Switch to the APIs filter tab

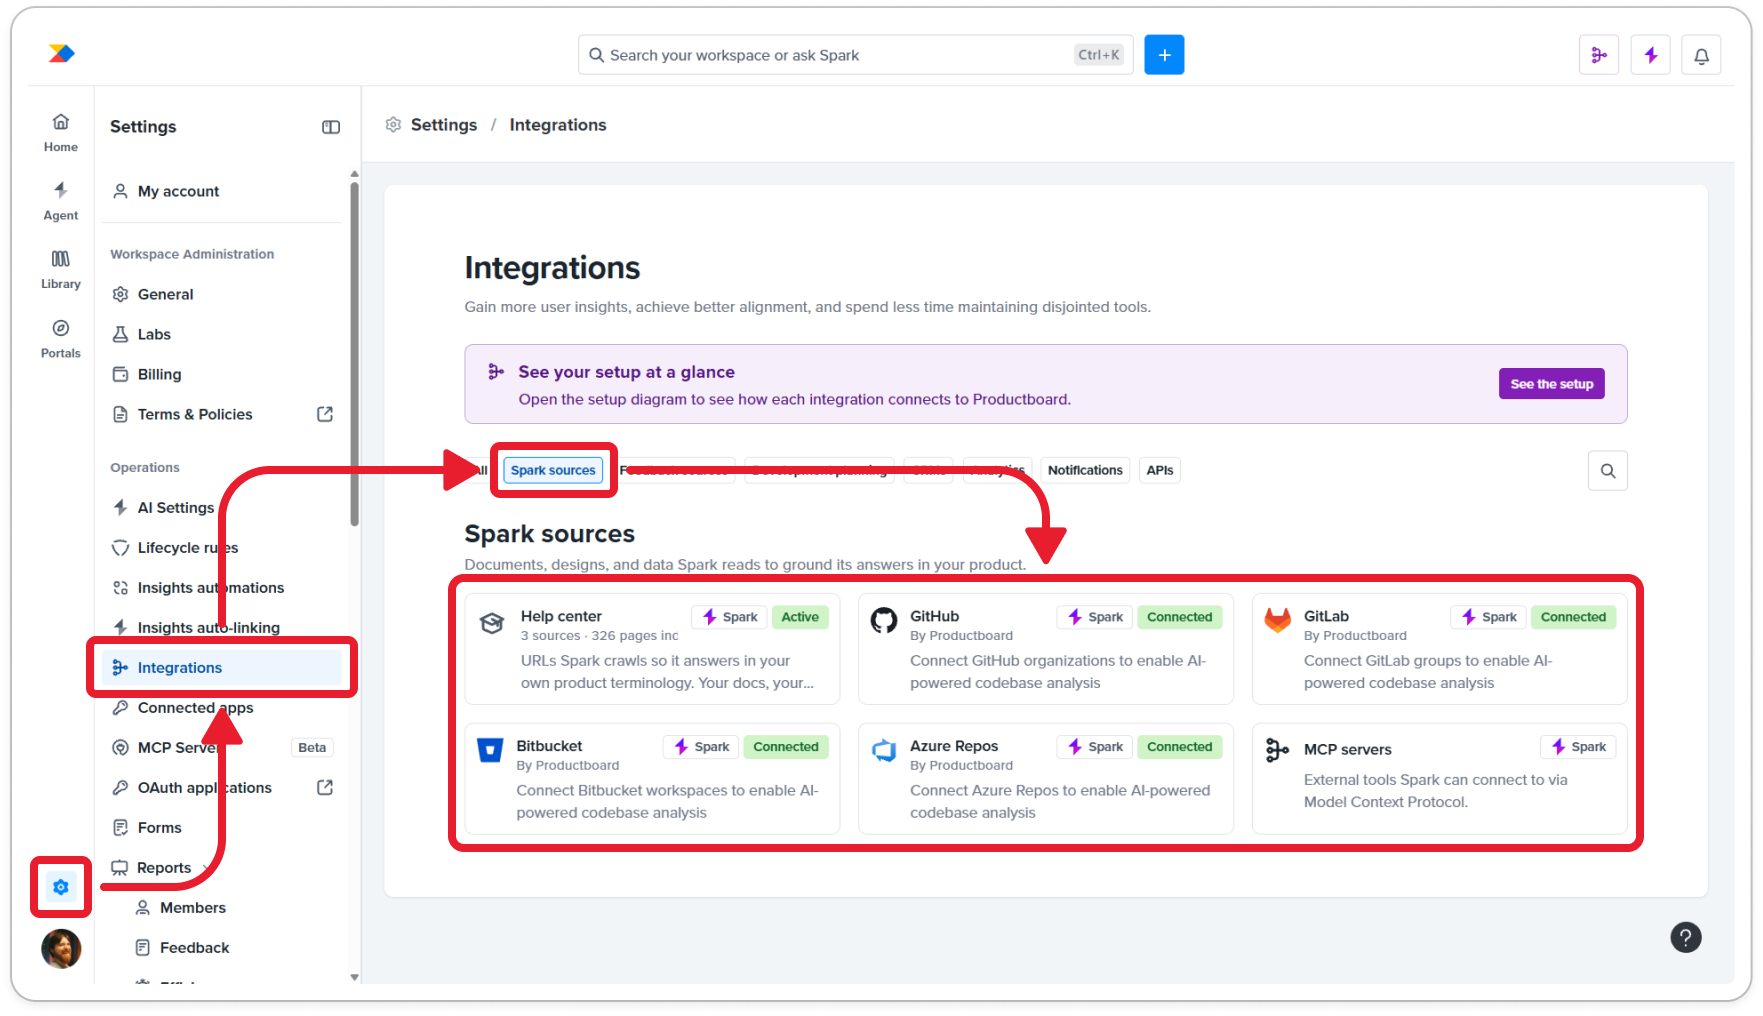tap(1160, 470)
